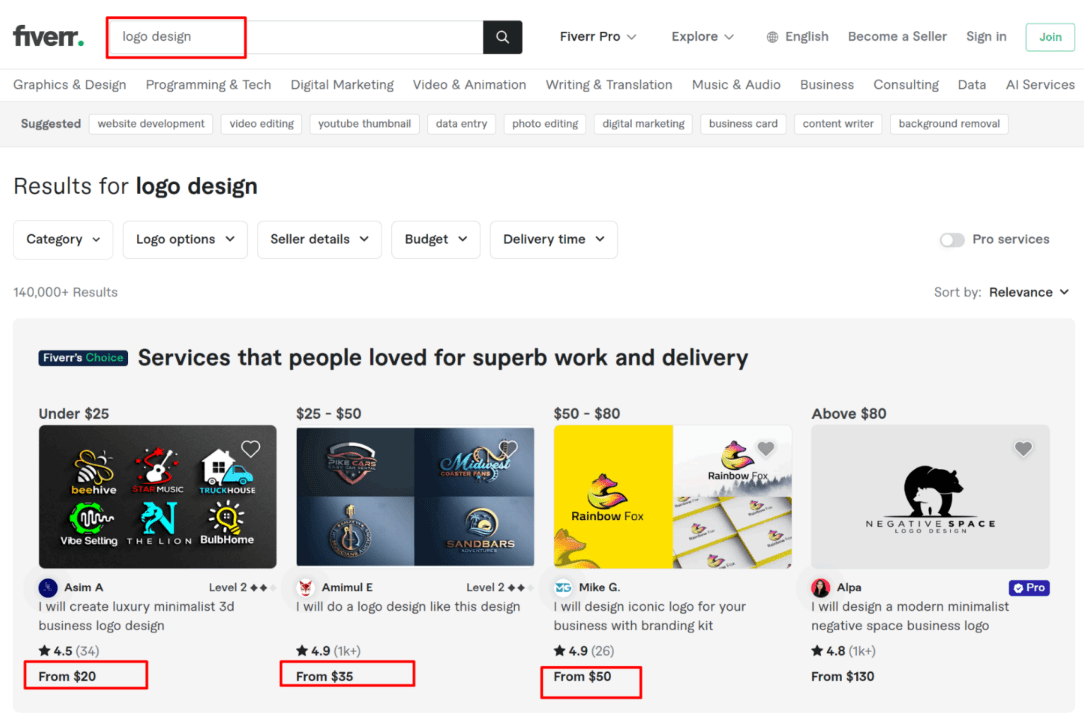Click the Alpa seller name

tap(849, 588)
